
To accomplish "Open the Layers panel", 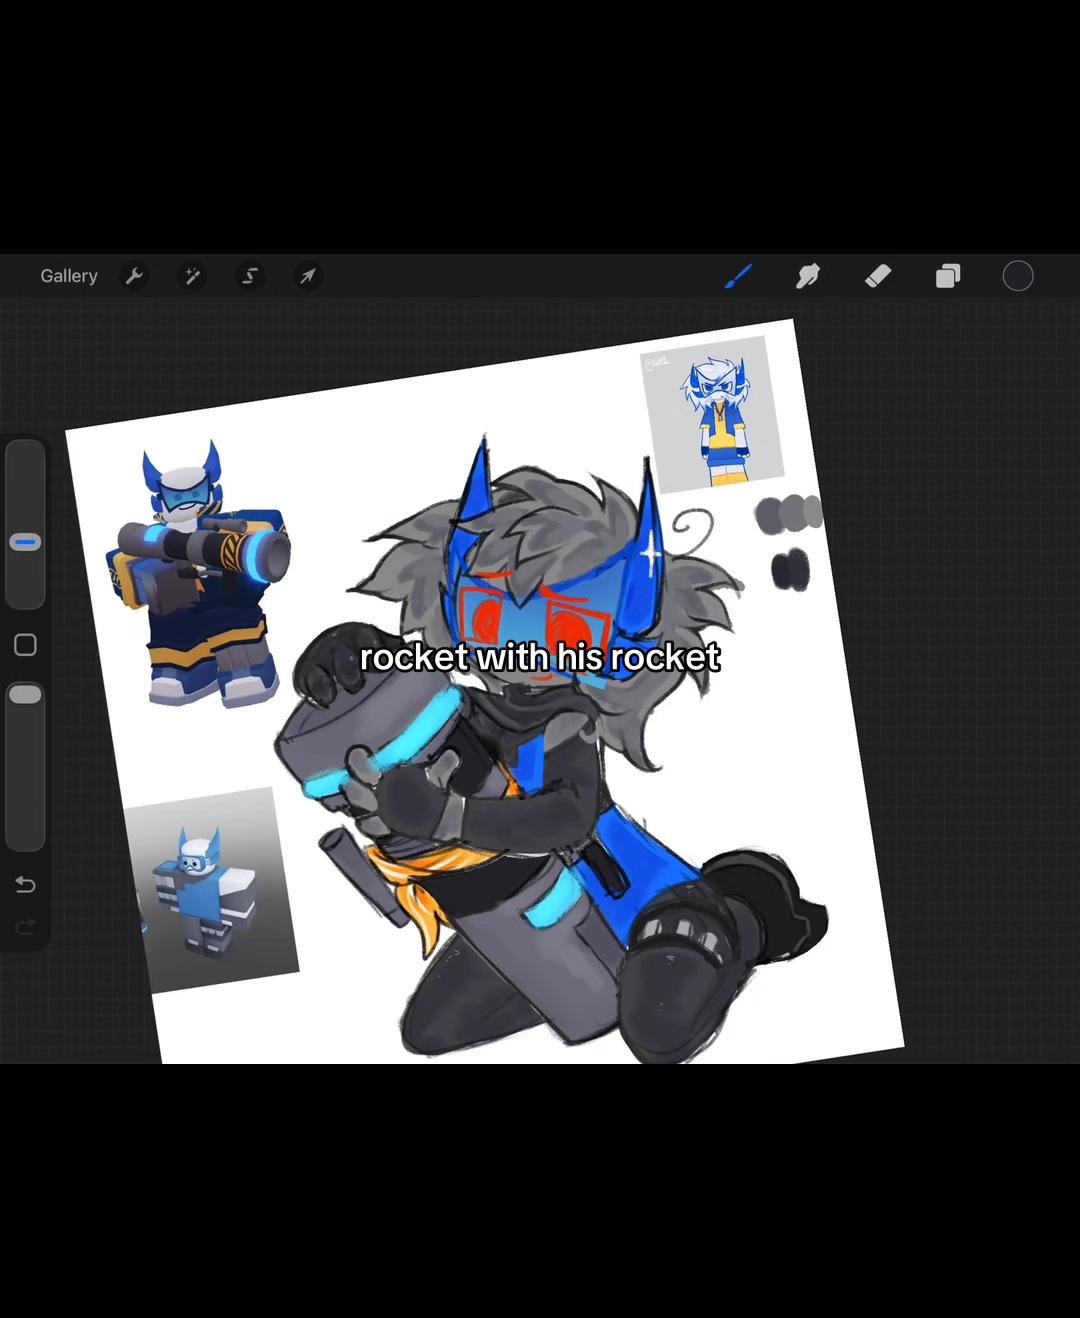I will pyautogui.click(x=948, y=276).
